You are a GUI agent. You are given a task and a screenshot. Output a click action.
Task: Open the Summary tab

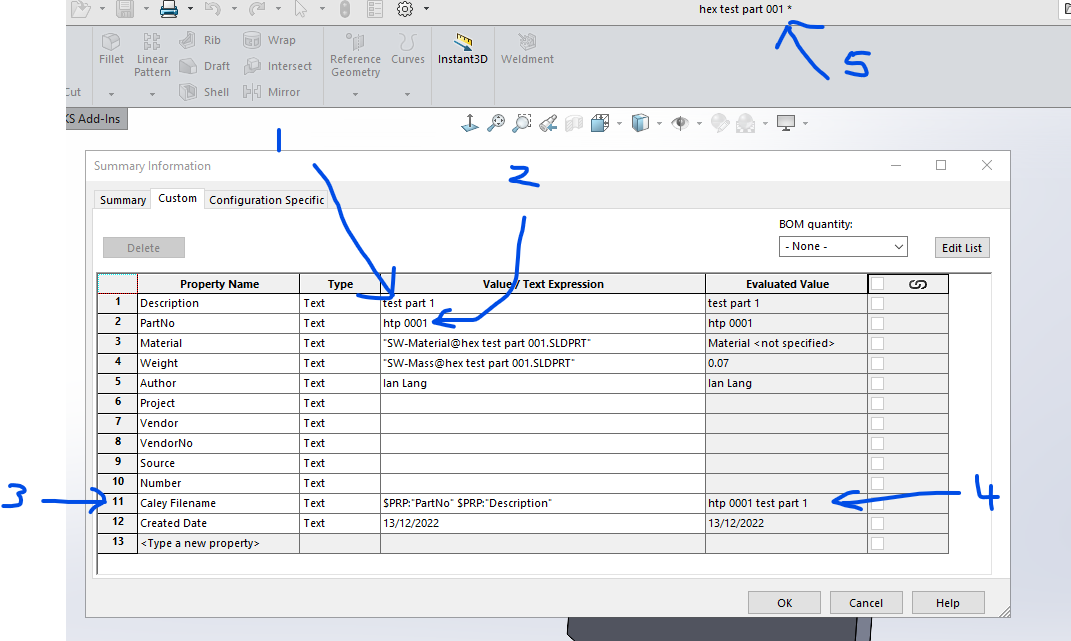click(x=122, y=200)
